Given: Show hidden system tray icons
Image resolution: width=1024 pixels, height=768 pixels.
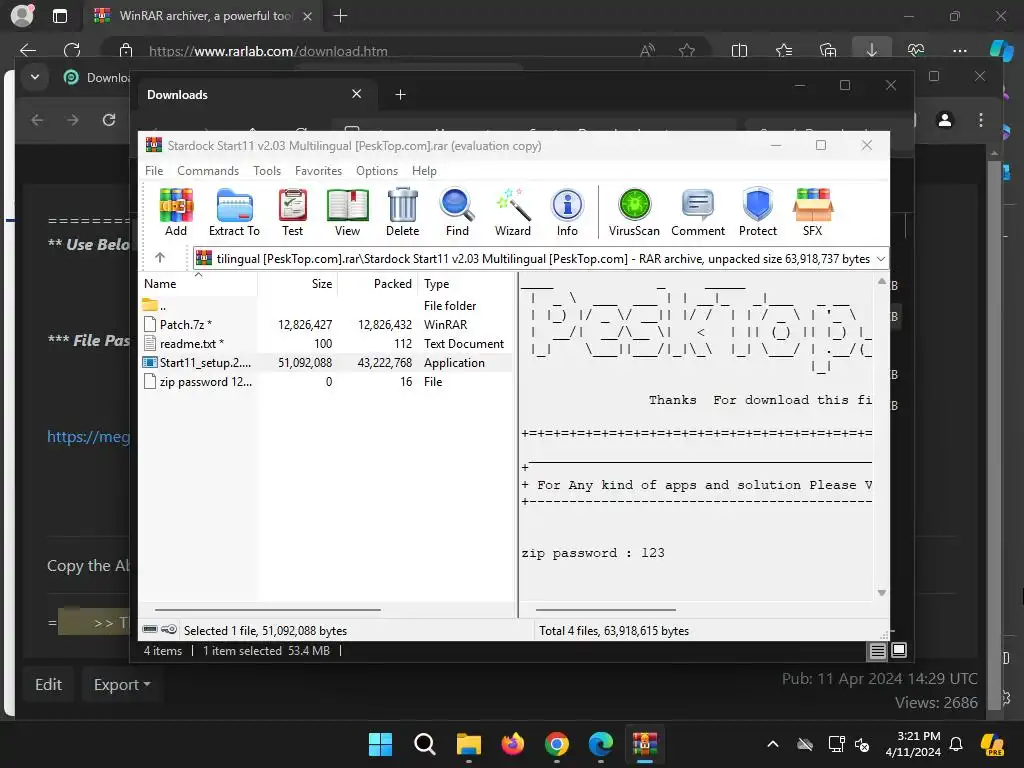Looking at the screenshot, I should point(773,744).
